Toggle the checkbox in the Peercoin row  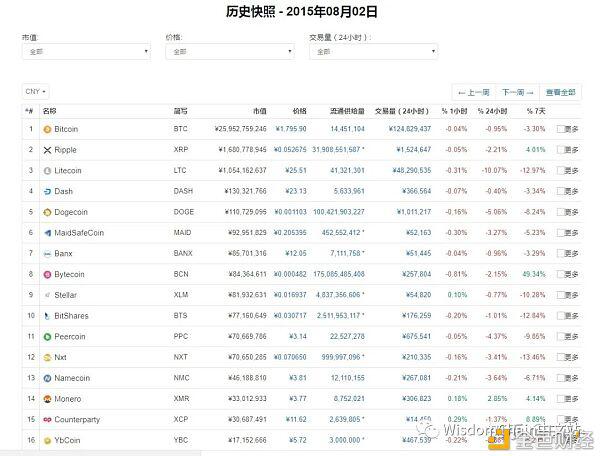560,336
